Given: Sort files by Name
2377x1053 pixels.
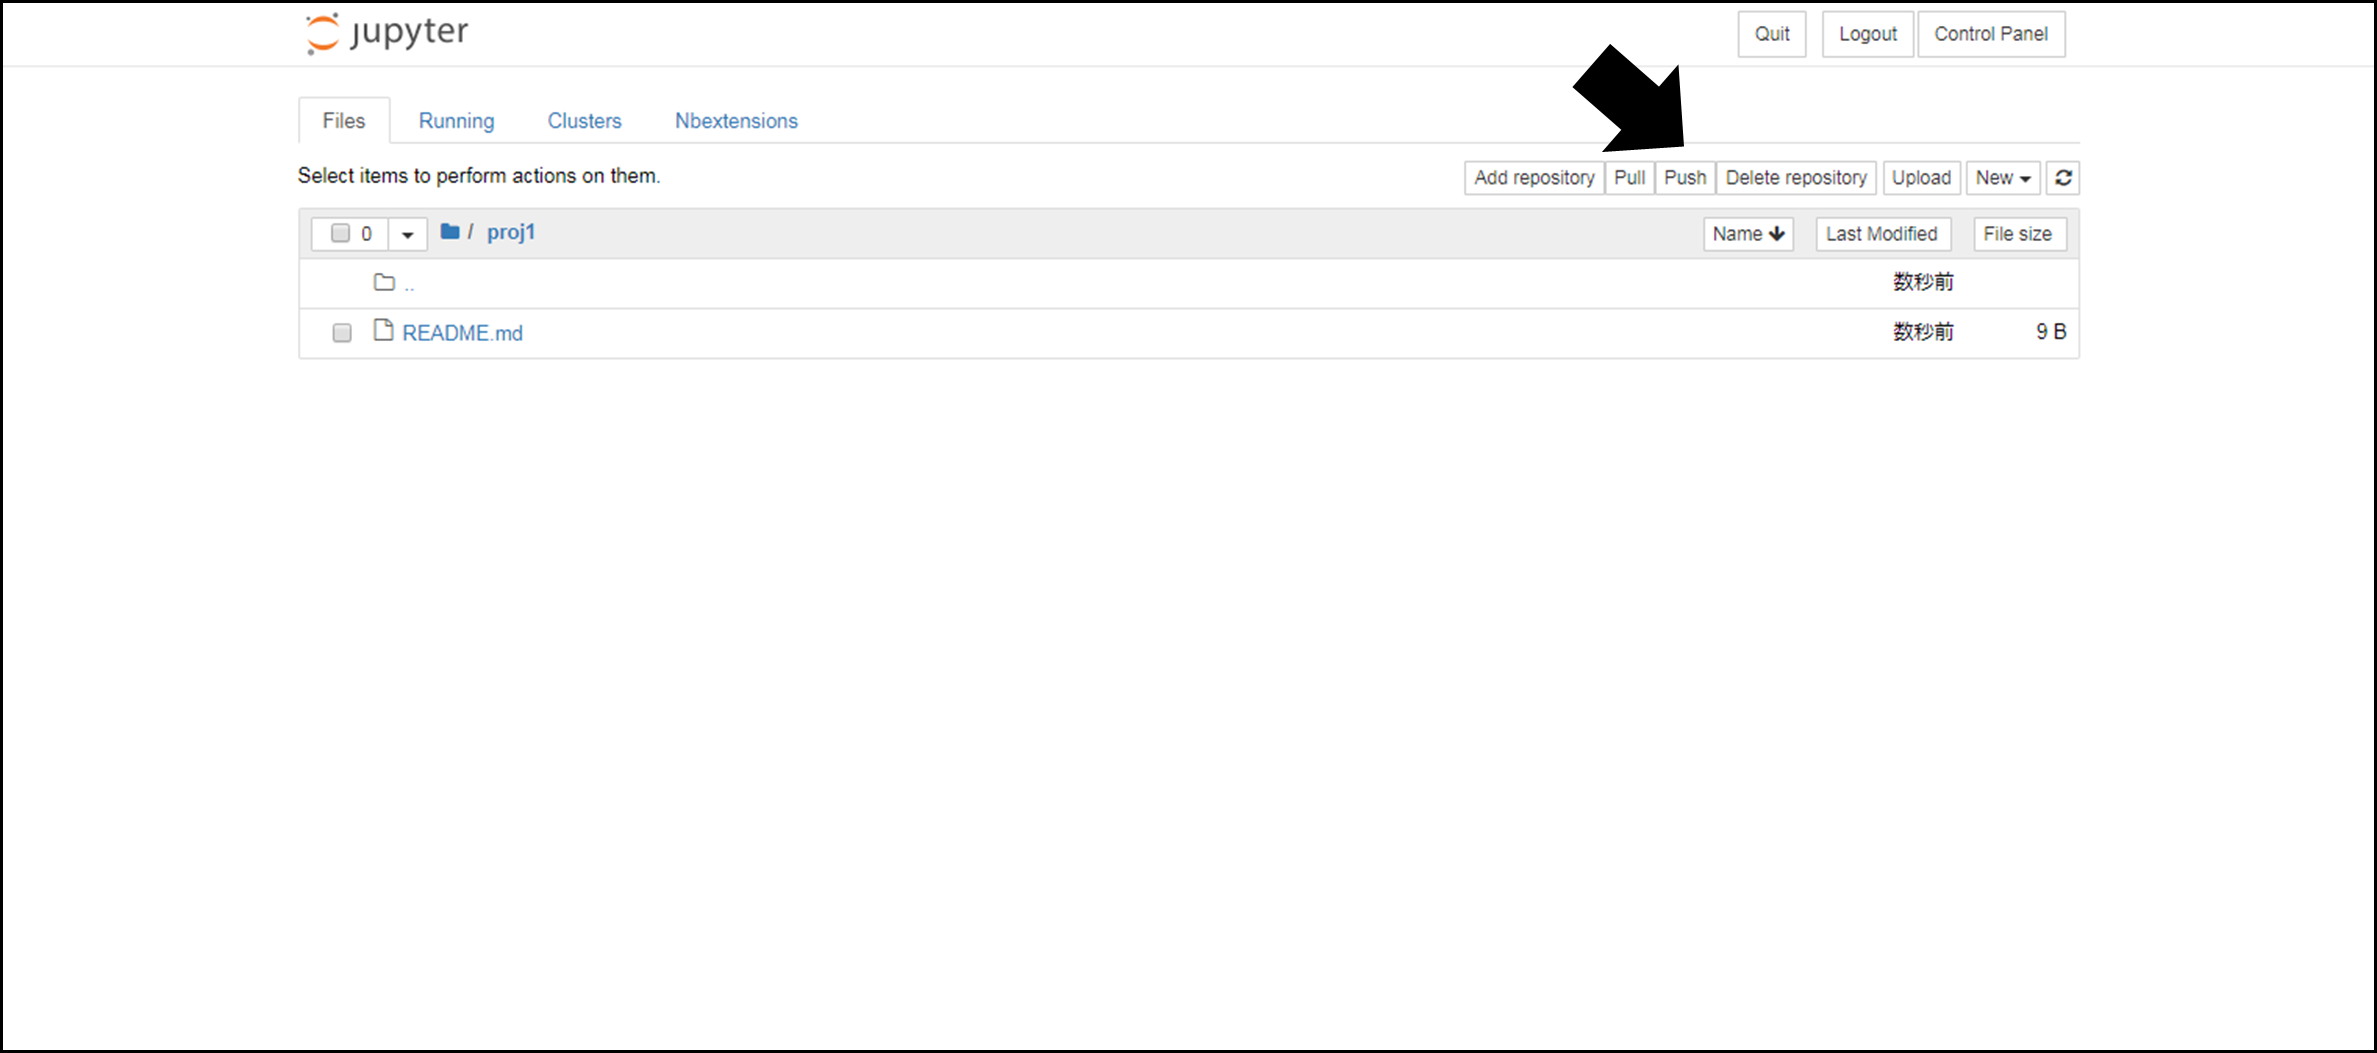Looking at the screenshot, I should [1748, 234].
